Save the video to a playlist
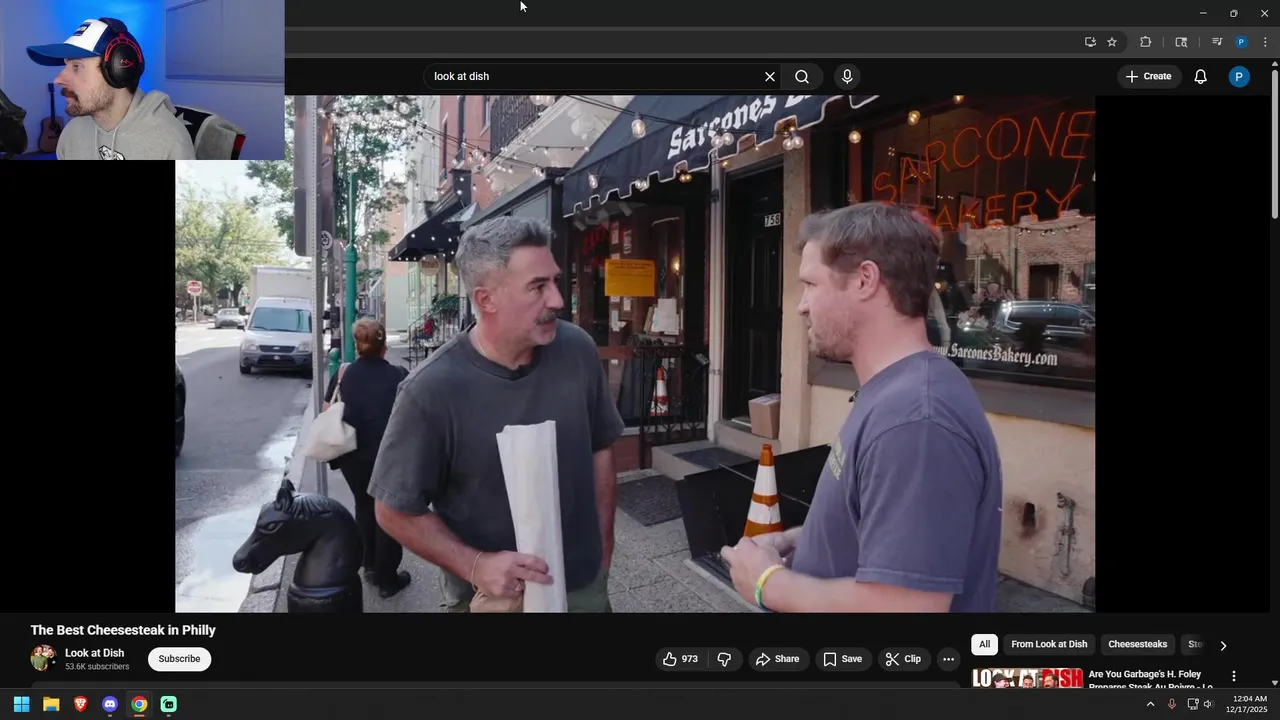 click(x=842, y=659)
